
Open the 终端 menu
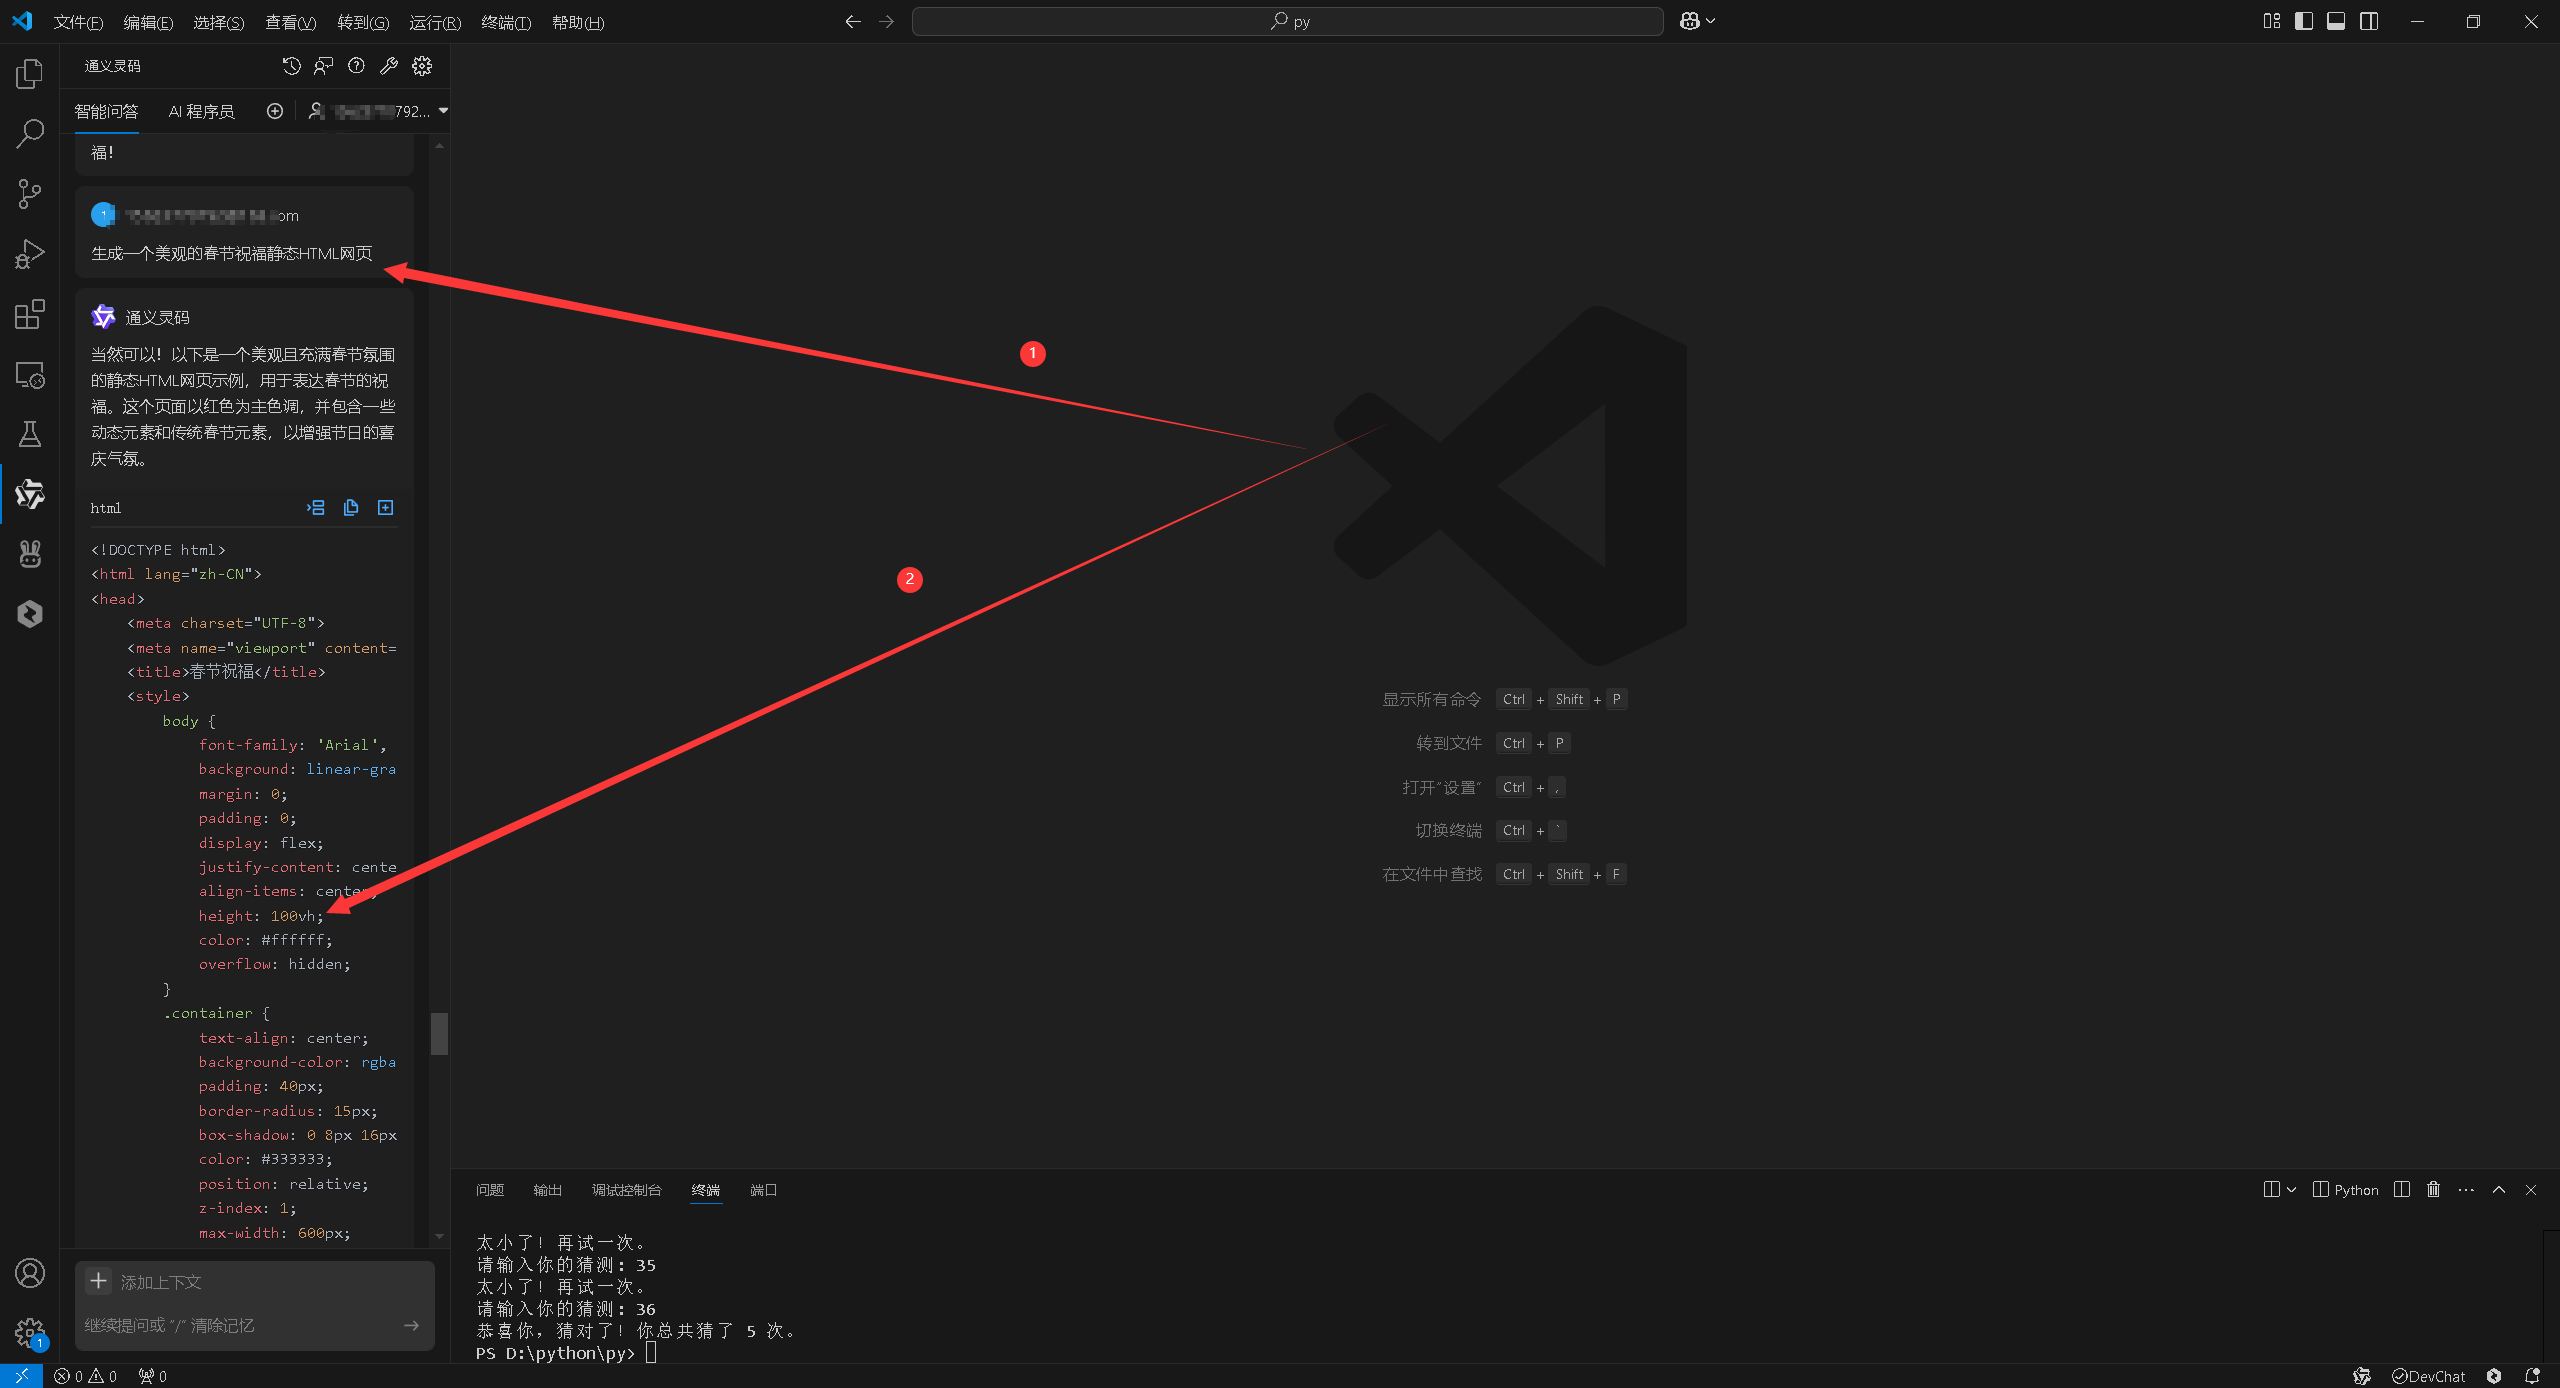[x=506, y=22]
